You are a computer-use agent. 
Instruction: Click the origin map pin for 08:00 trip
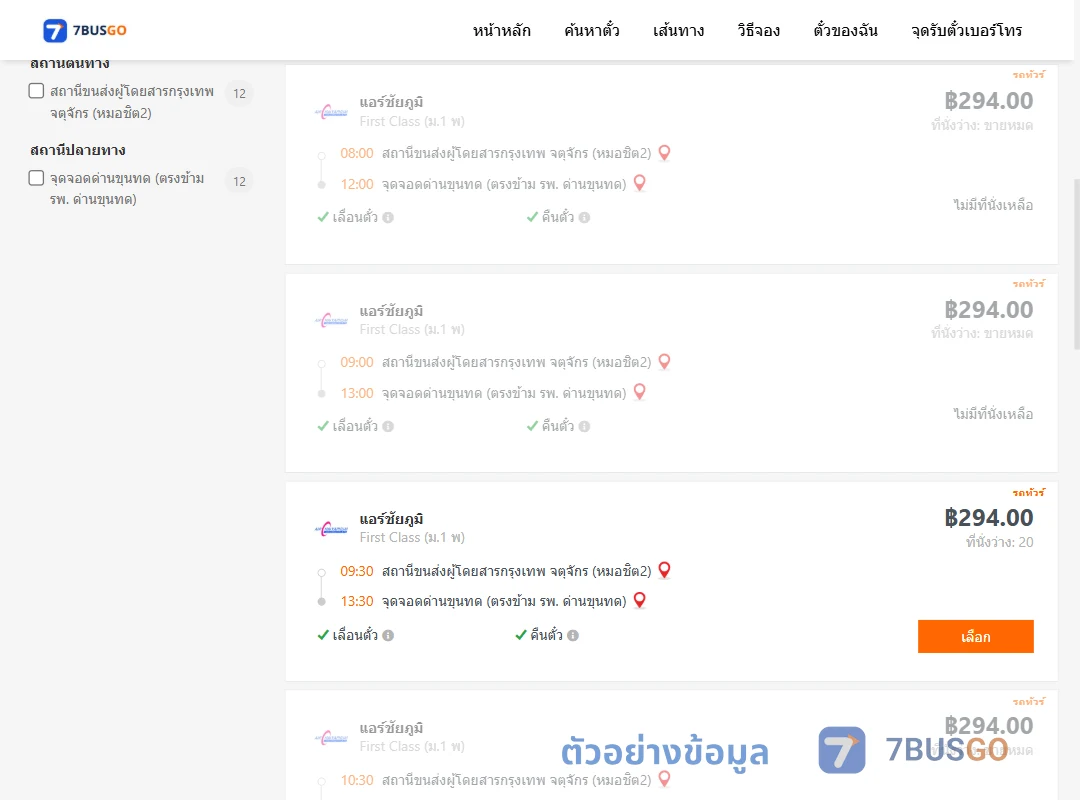664,153
